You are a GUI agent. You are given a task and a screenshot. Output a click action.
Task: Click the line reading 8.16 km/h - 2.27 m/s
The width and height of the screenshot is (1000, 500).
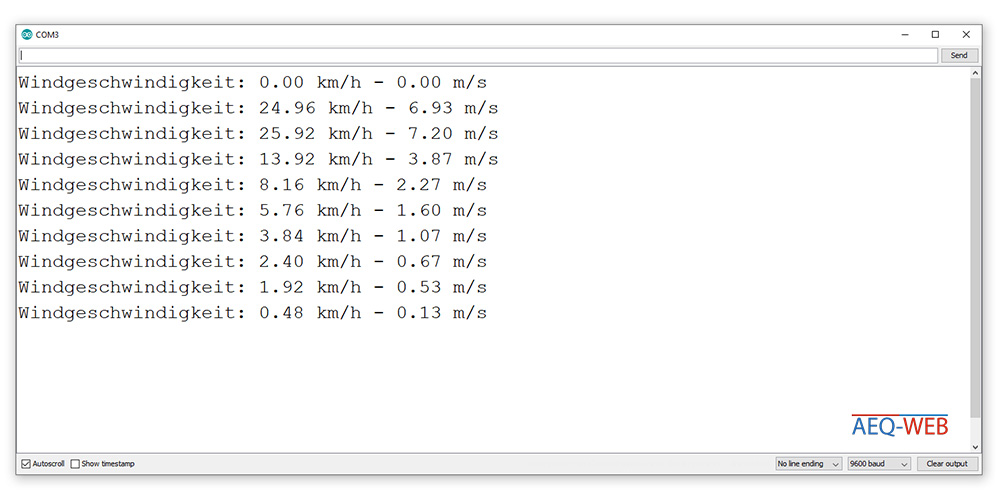(253, 185)
